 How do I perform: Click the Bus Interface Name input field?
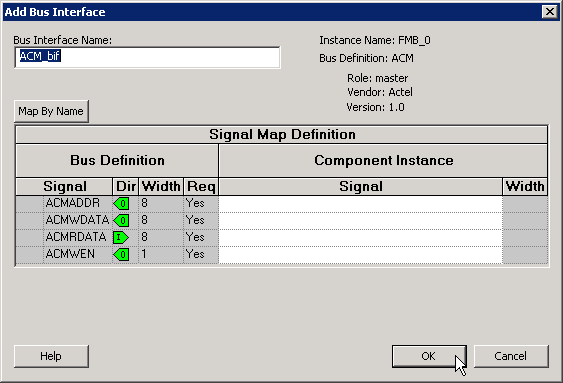(x=147, y=57)
